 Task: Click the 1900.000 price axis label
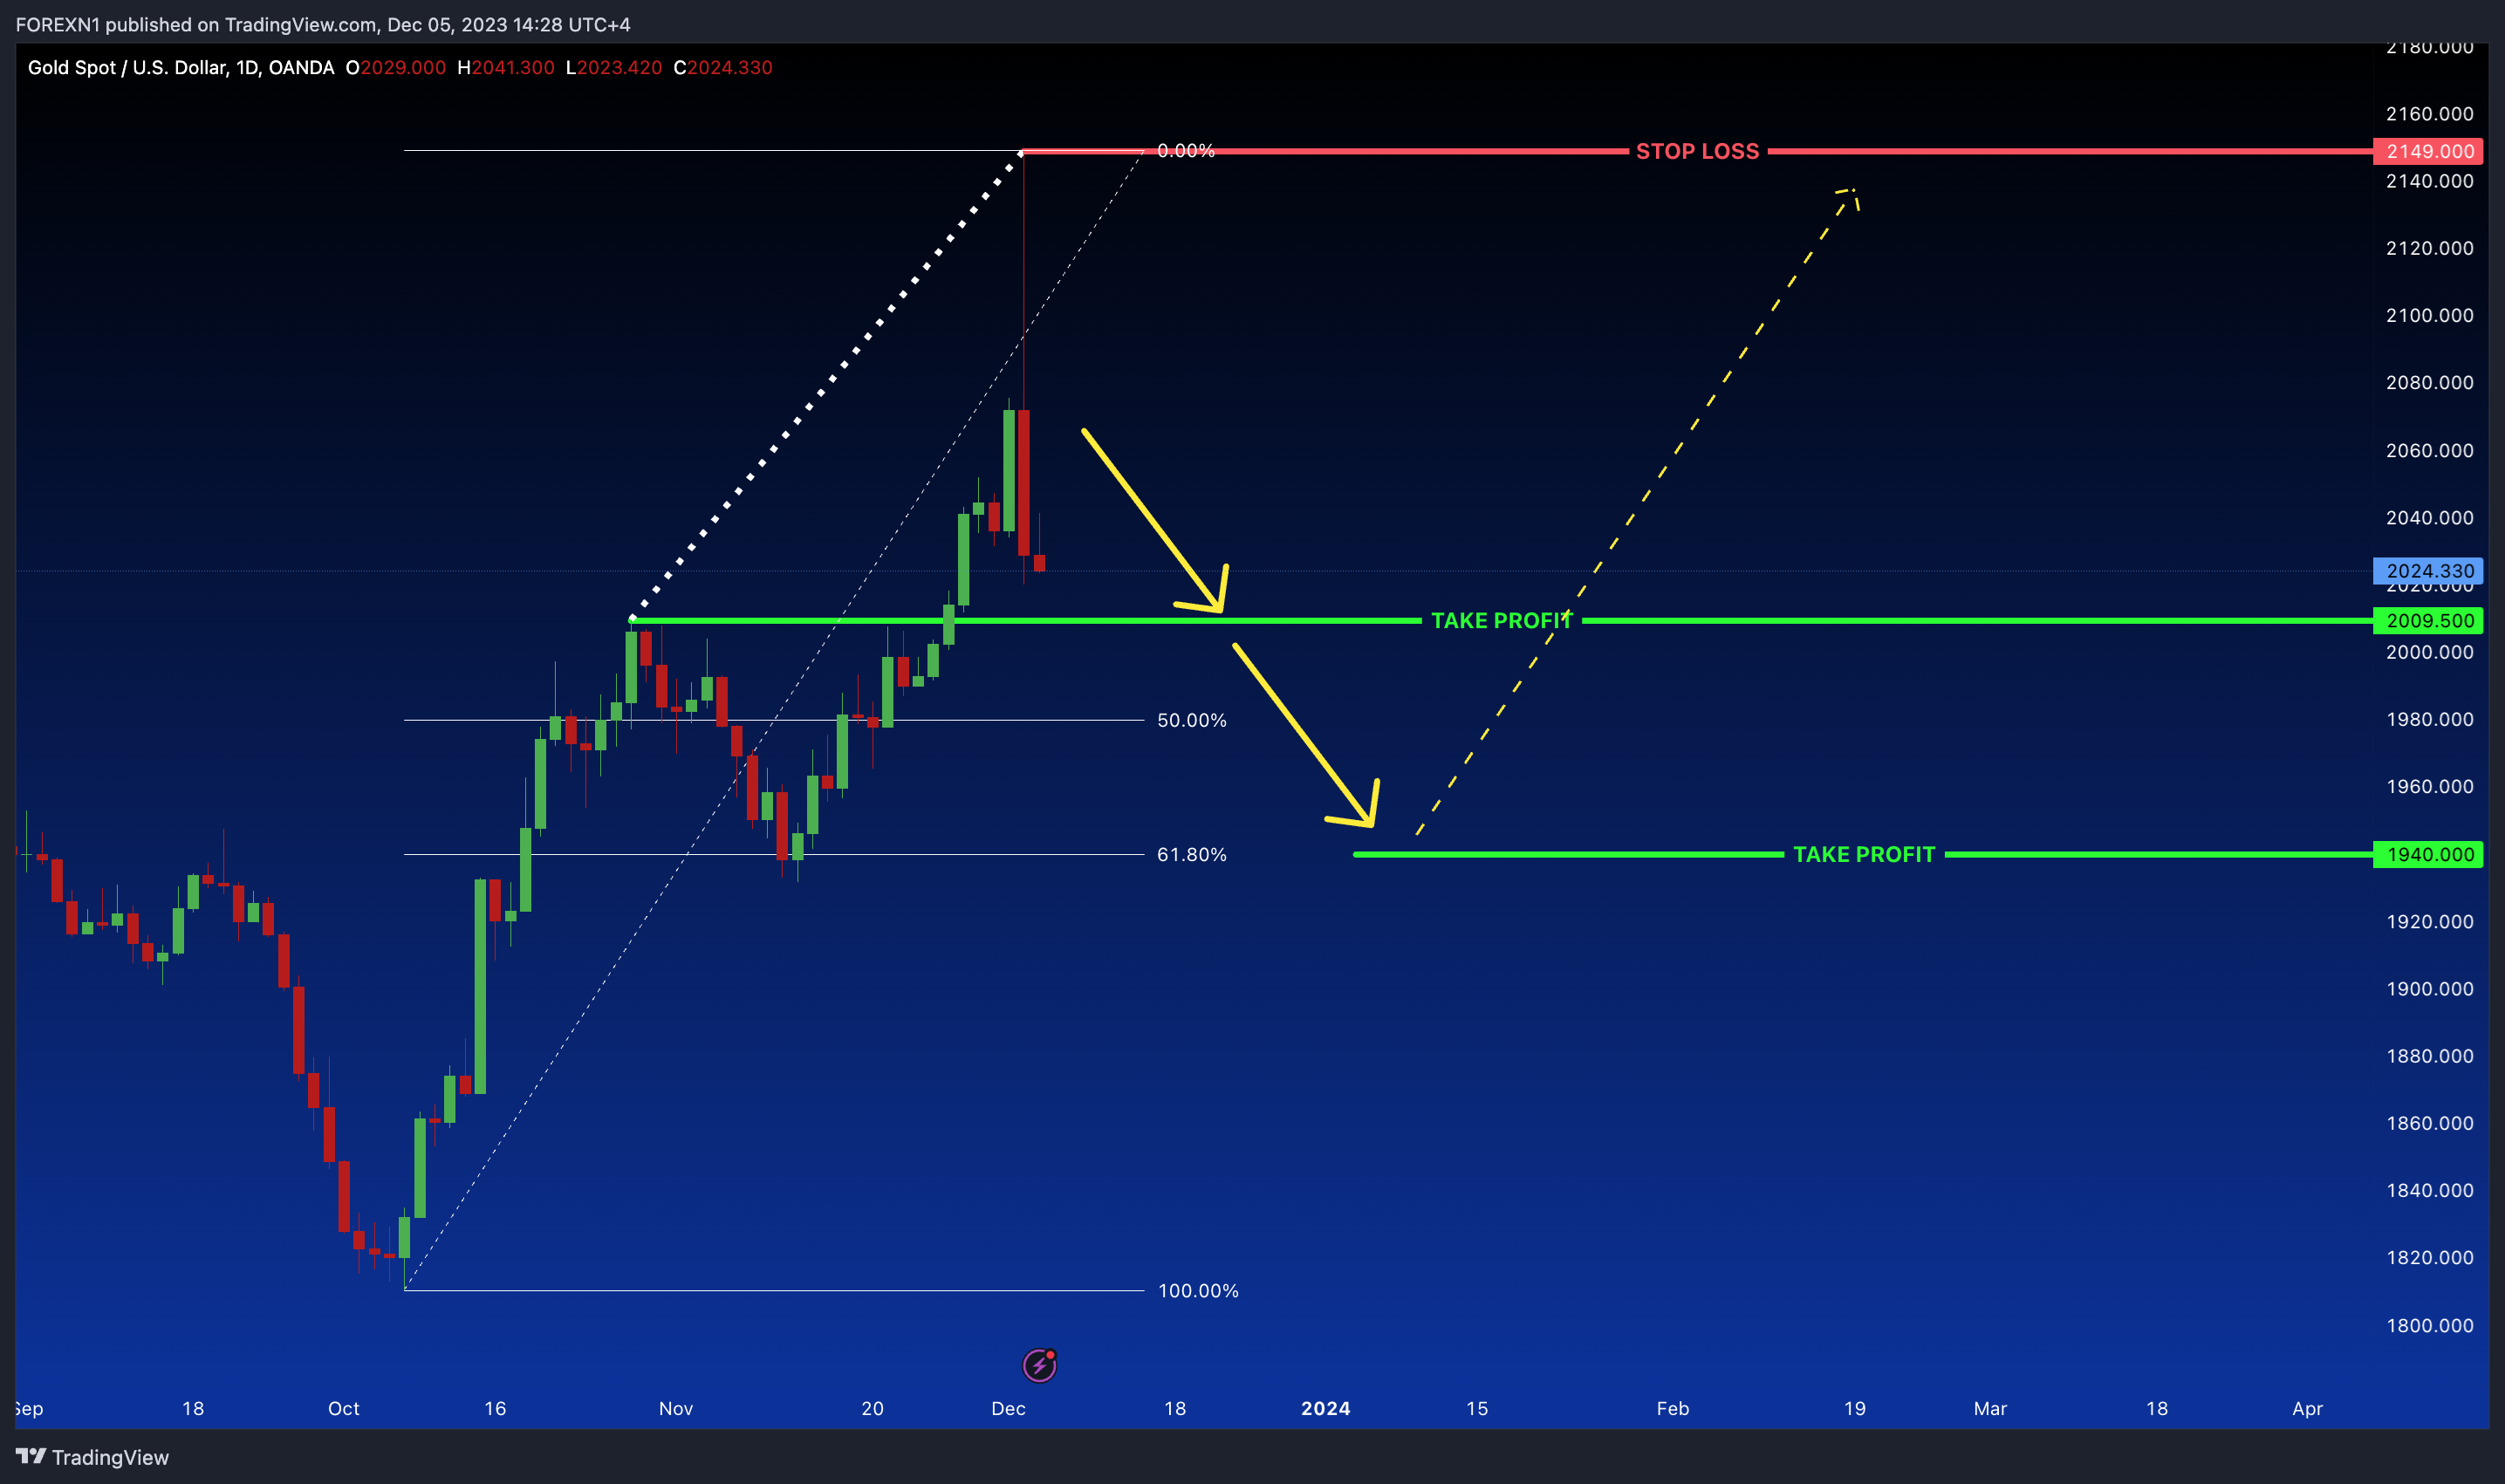[x=2429, y=988]
